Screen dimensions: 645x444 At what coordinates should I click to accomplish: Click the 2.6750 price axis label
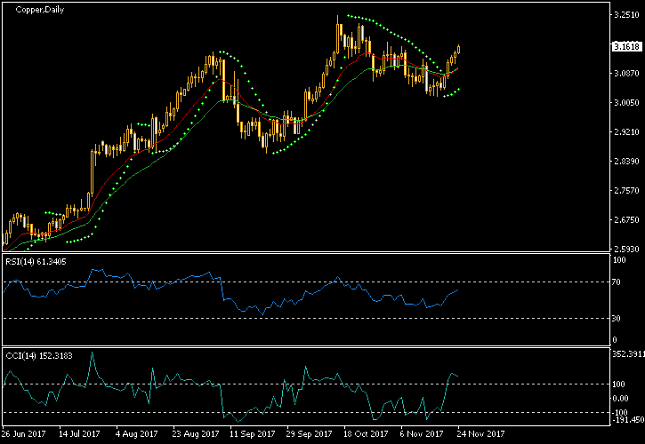(626, 220)
